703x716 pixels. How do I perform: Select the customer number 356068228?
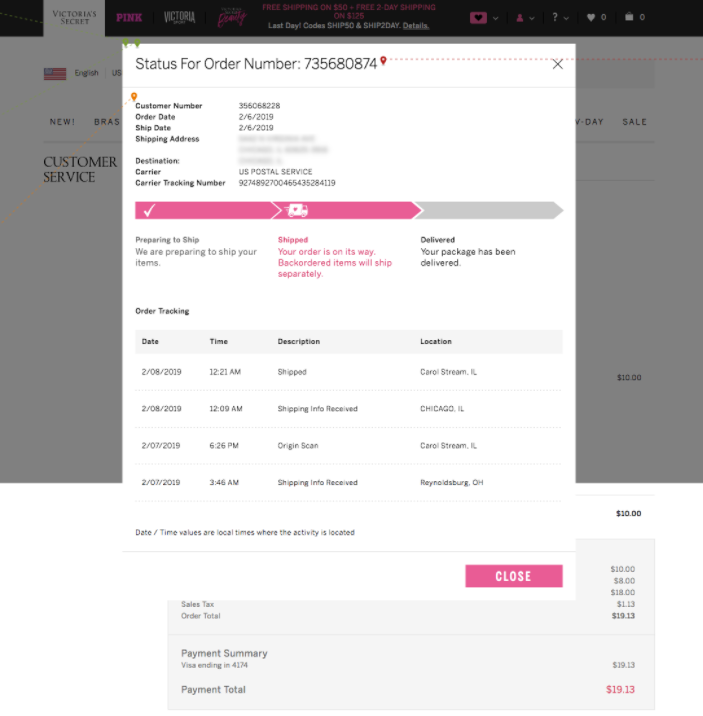(259, 105)
